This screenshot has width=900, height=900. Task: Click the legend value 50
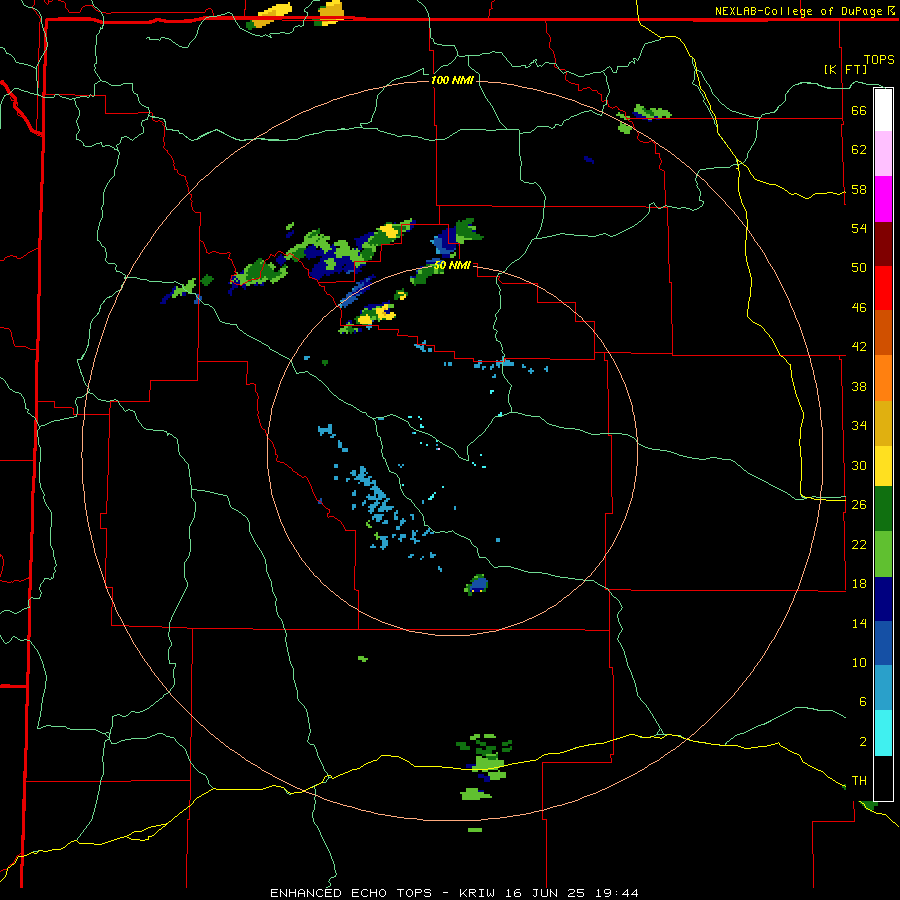(859, 267)
